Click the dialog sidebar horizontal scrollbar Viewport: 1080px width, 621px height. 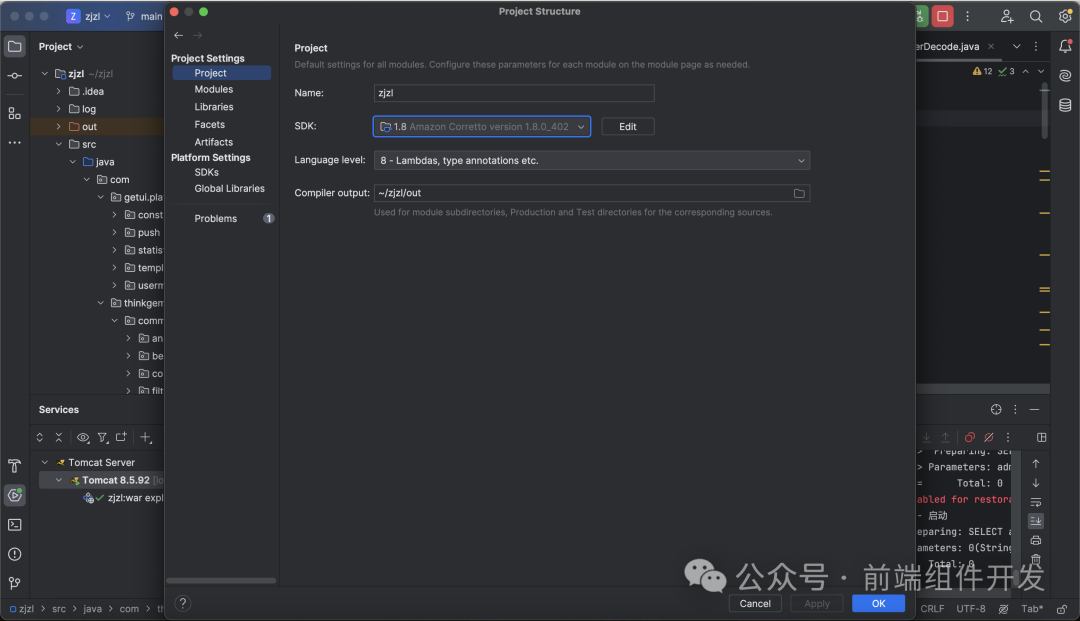click(x=221, y=580)
